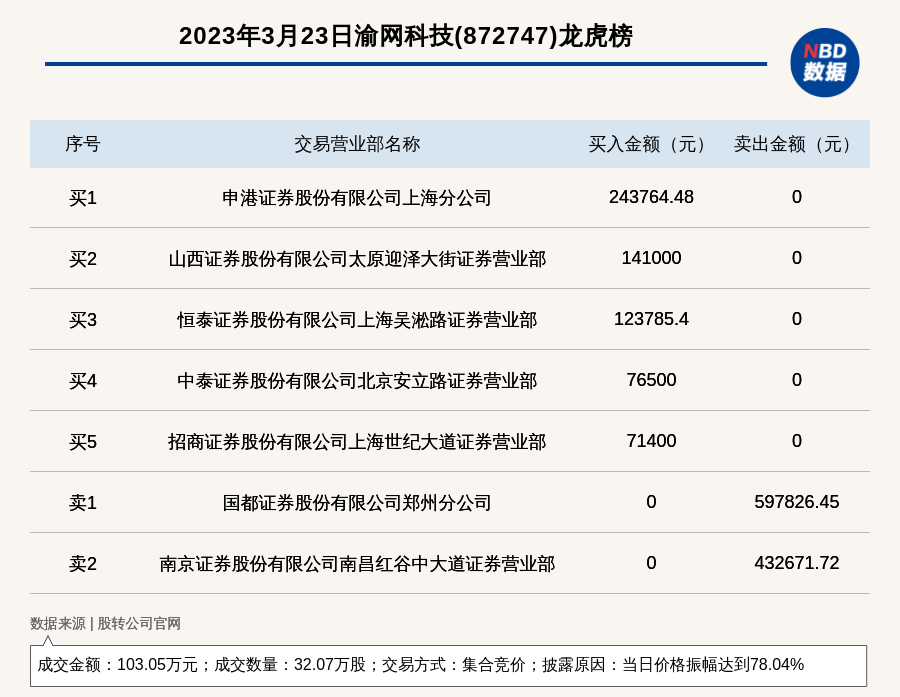
Task: Select 南京证券股份有限公司南昌红谷中大道证券营业部
Action: [x=357, y=563]
